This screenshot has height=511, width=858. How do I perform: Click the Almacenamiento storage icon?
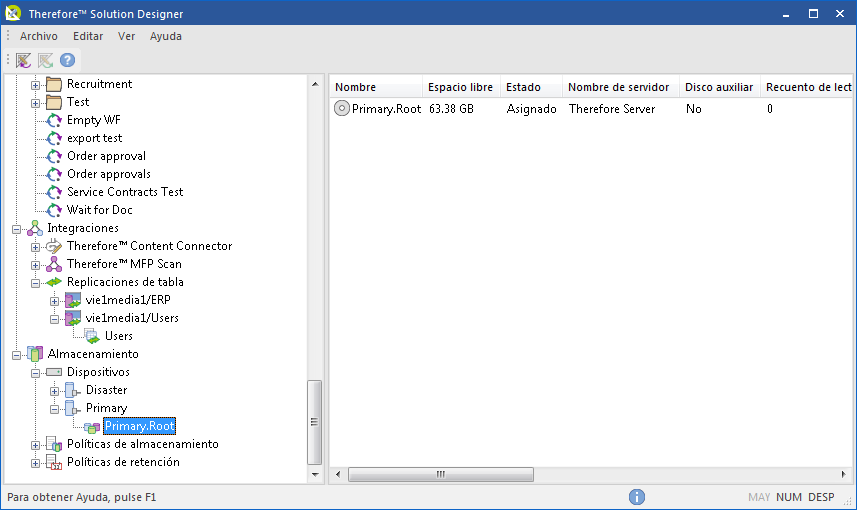(34, 354)
